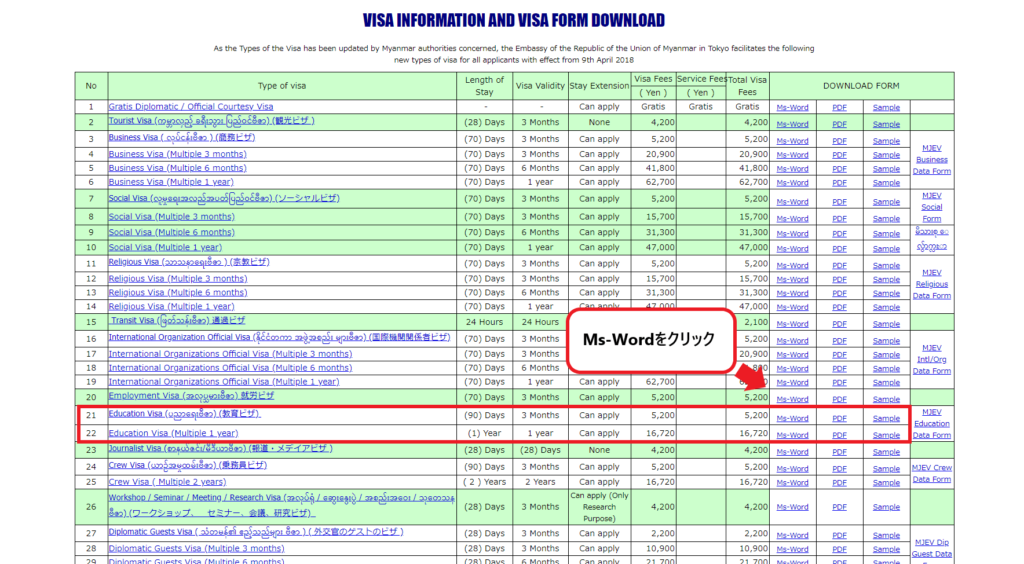This screenshot has height=564, width=1024.
Task: Open Sample for Social Visa (Multiple 6 months)
Action: tap(885, 233)
